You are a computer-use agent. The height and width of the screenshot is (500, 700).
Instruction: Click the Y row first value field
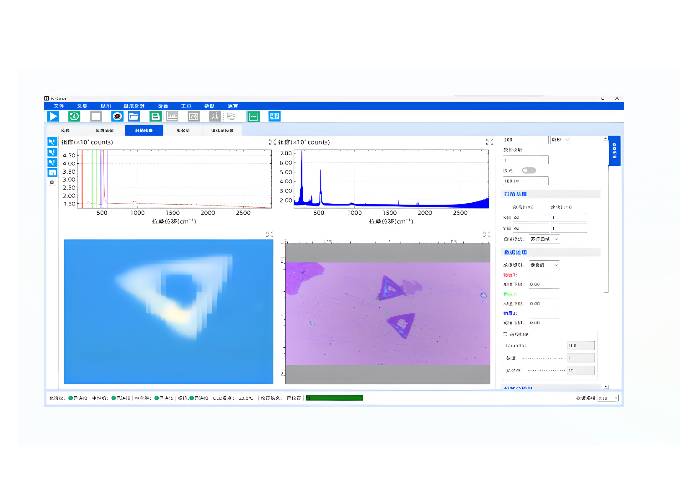[529, 229]
